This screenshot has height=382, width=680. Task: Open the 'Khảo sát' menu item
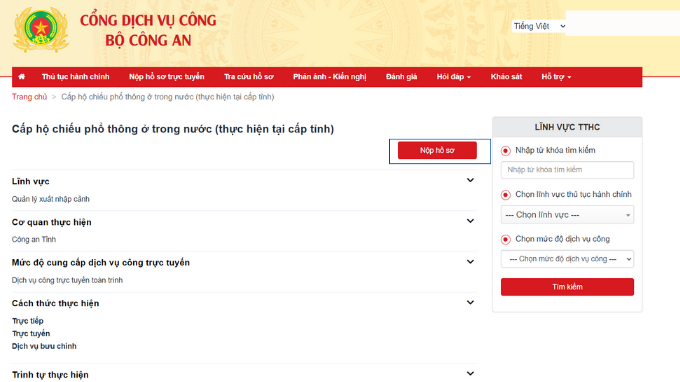click(x=506, y=77)
